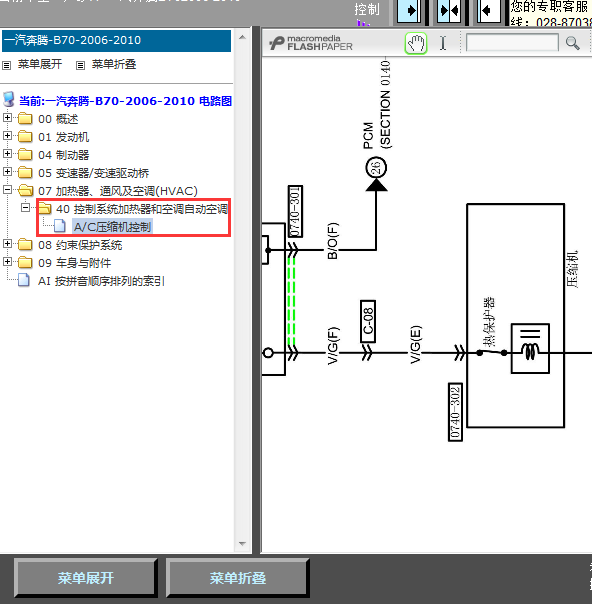The image size is (592, 604).
Task: Click the open folder icon for 40 控制系统
Action: 44,208
